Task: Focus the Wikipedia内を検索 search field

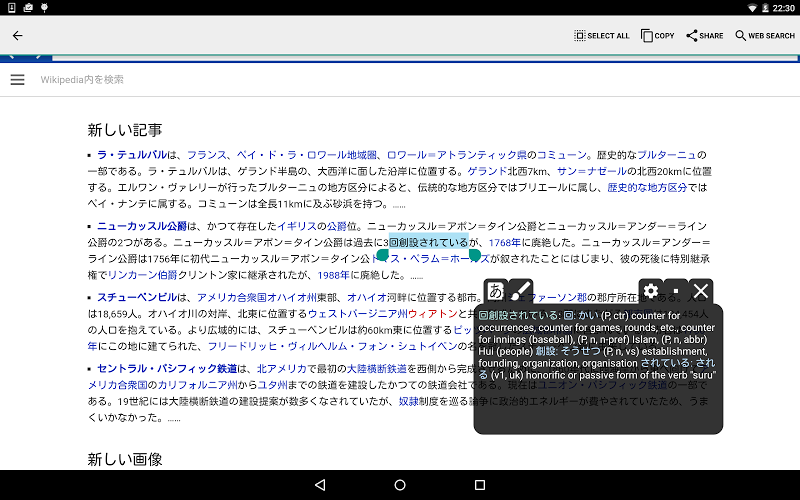Action: (x=82, y=79)
